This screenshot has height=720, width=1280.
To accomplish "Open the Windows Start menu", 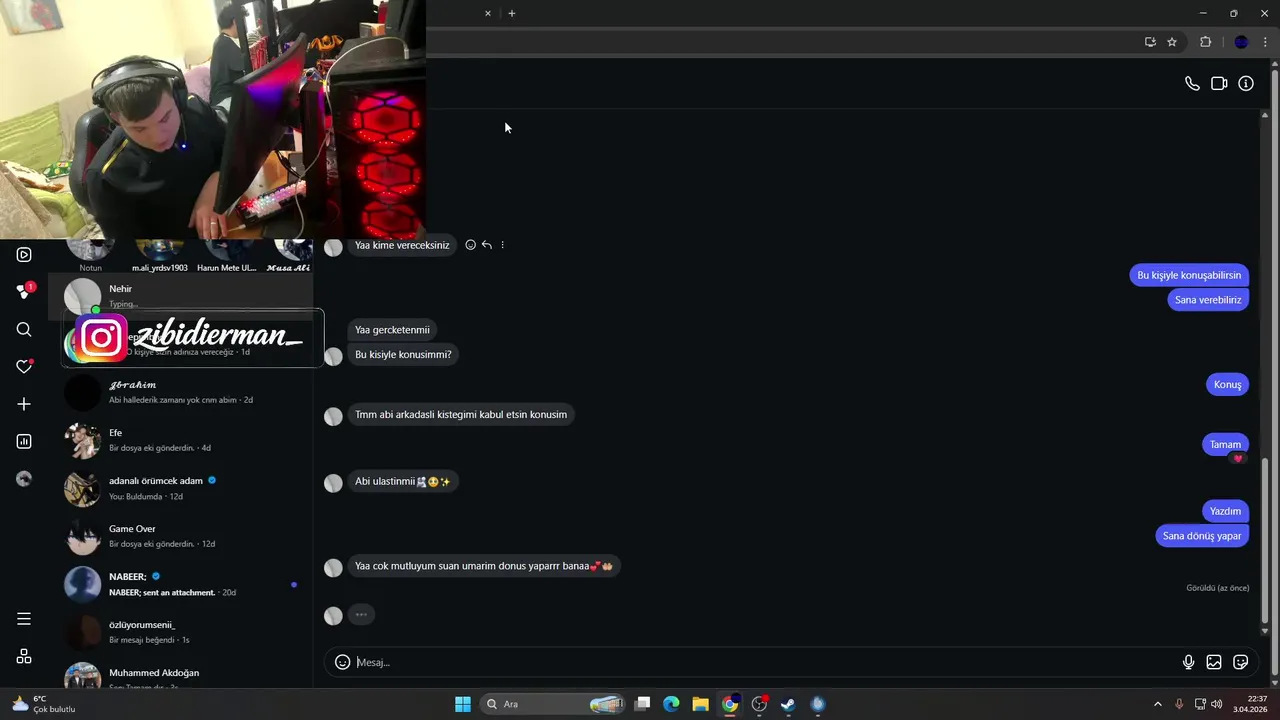I will tap(463, 704).
